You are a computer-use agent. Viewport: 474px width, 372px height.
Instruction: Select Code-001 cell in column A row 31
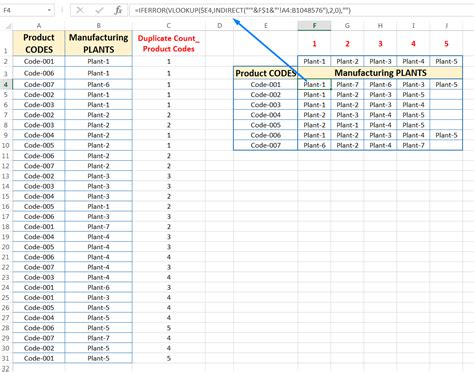pos(39,358)
